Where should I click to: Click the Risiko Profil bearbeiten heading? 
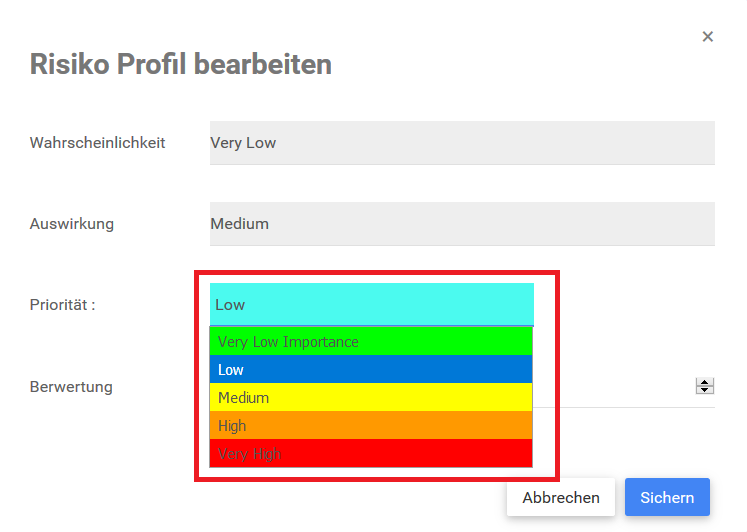pos(181,65)
